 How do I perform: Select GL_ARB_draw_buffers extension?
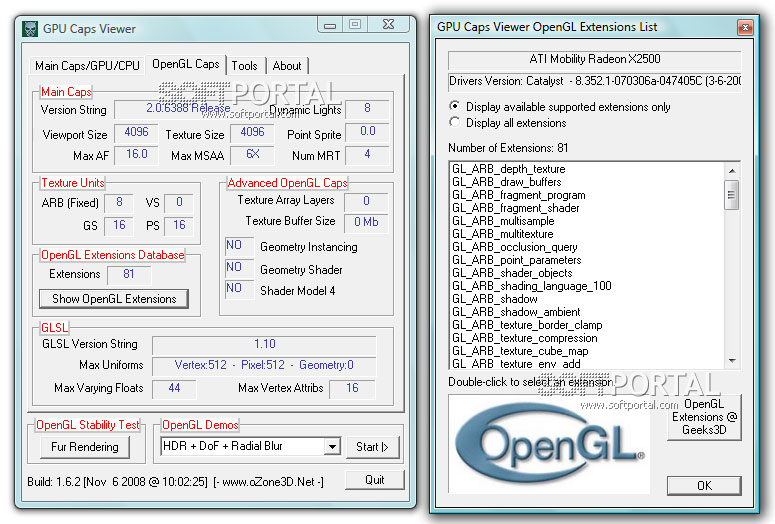[507, 182]
